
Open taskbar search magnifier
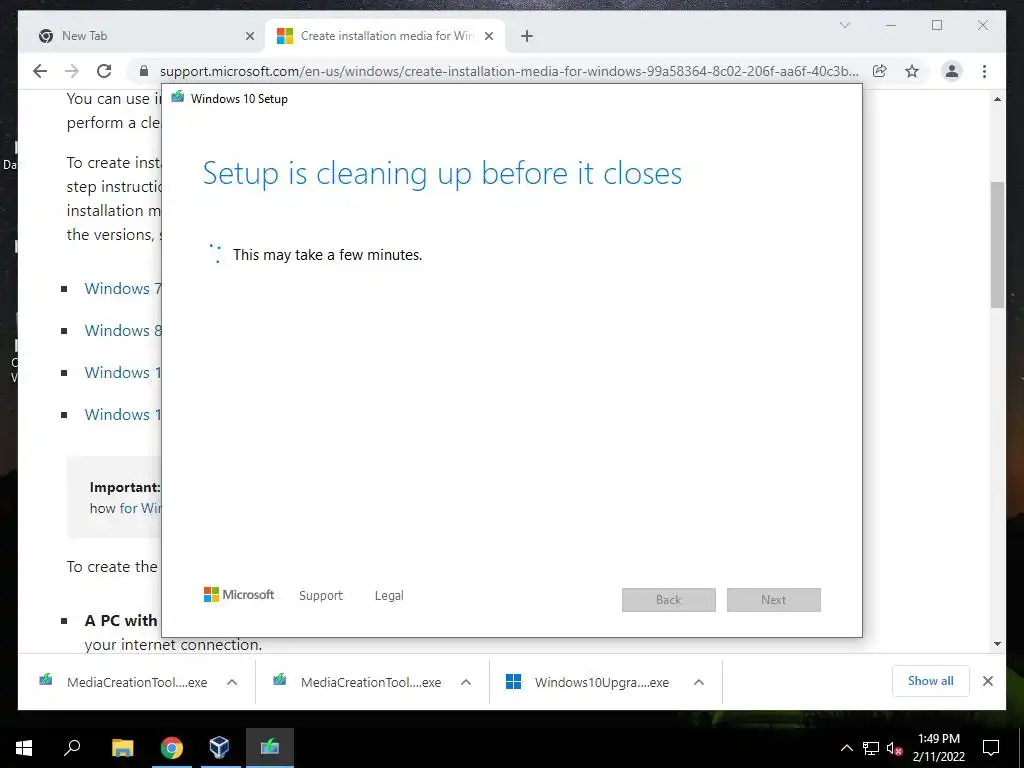[x=72, y=748]
